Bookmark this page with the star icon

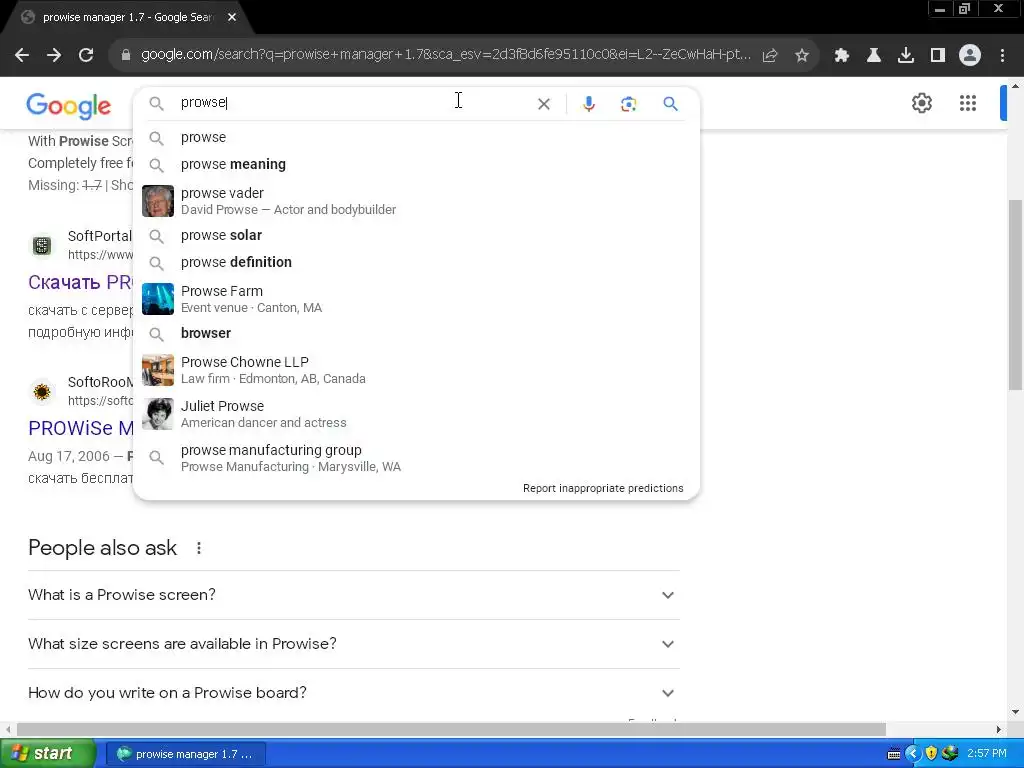[802, 56]
